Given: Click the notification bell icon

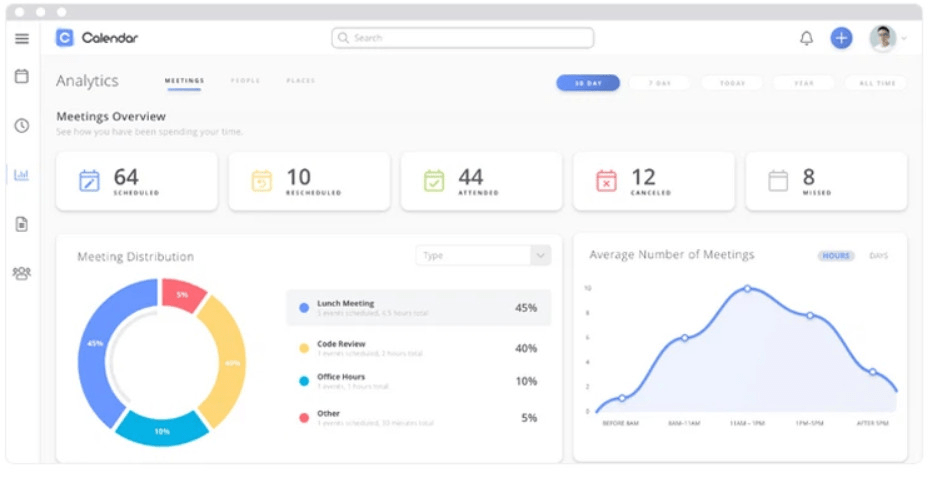Looking at the screenshot, I should click(806, 39).
